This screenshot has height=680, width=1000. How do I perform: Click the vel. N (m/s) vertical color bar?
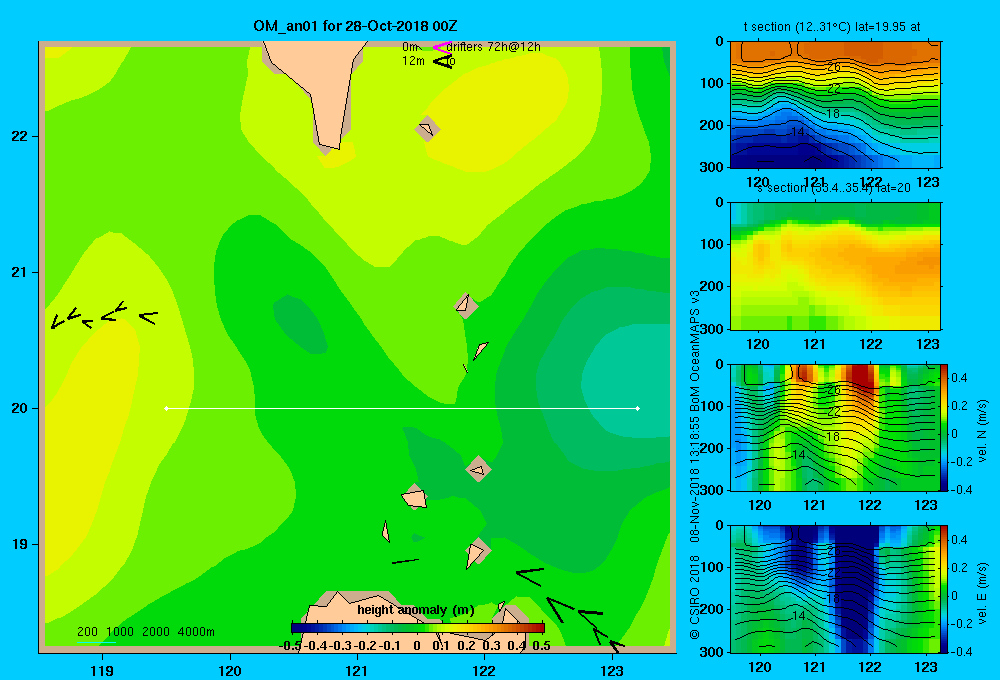click(x=945, y=427)
